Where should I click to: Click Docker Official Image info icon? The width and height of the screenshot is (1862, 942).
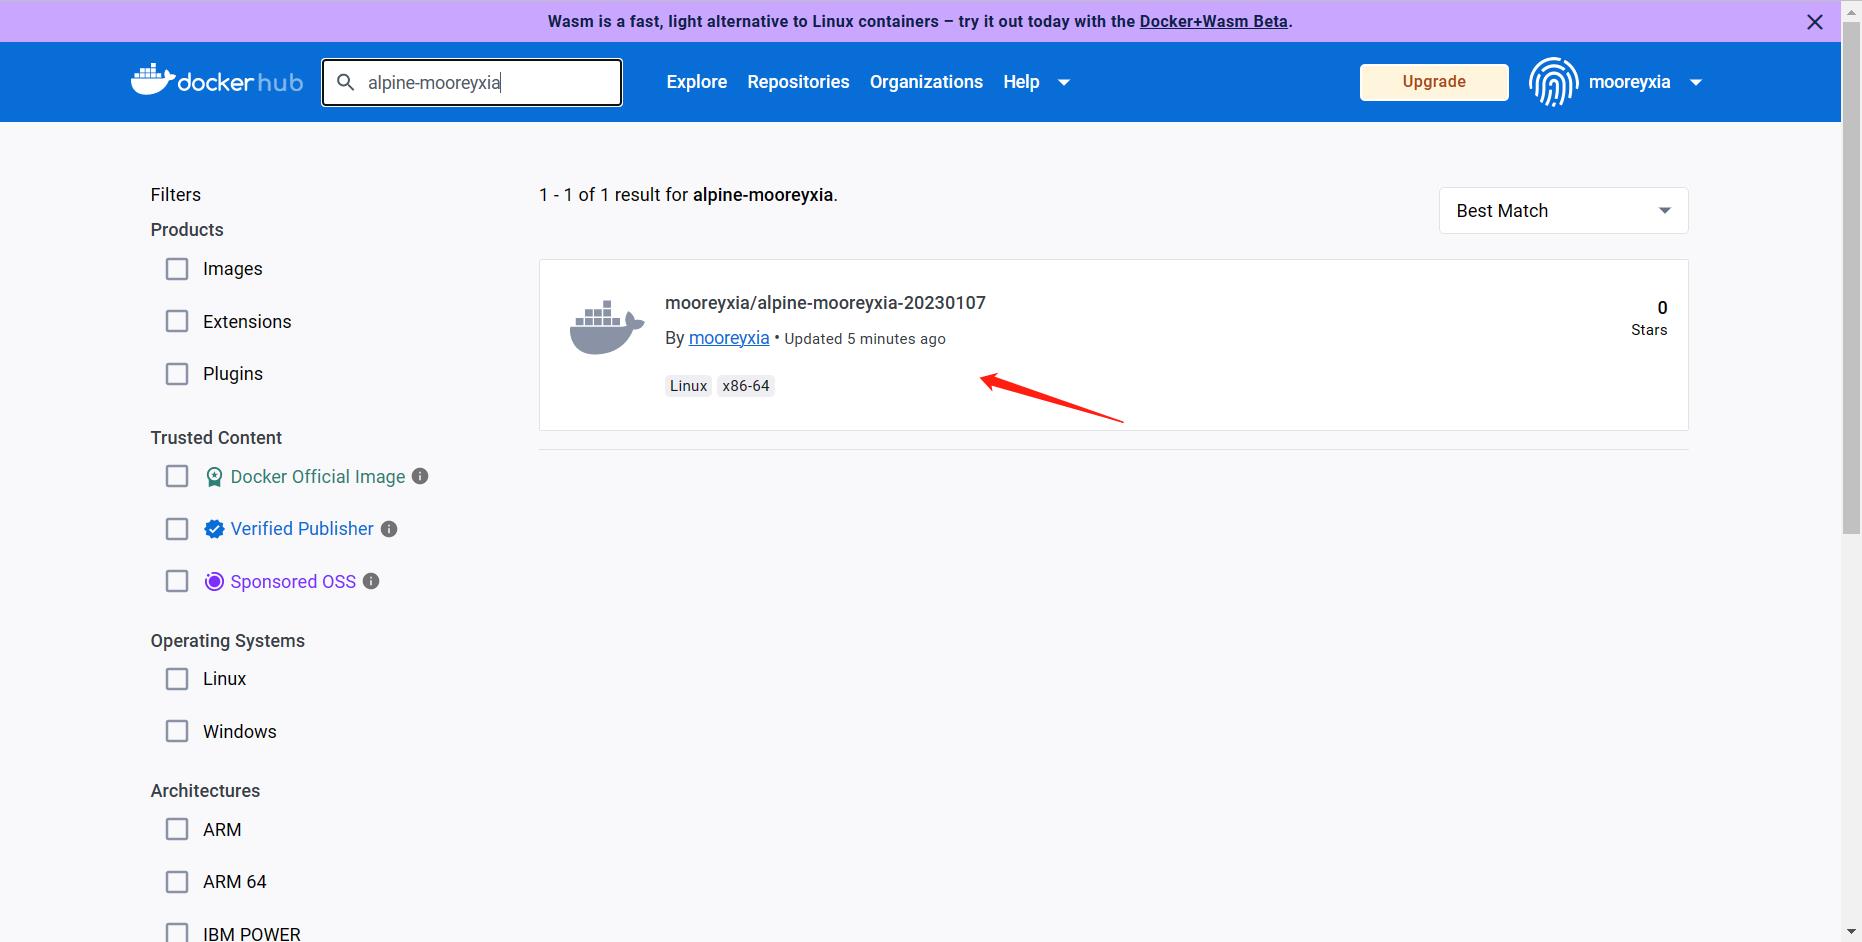point(421,476)
